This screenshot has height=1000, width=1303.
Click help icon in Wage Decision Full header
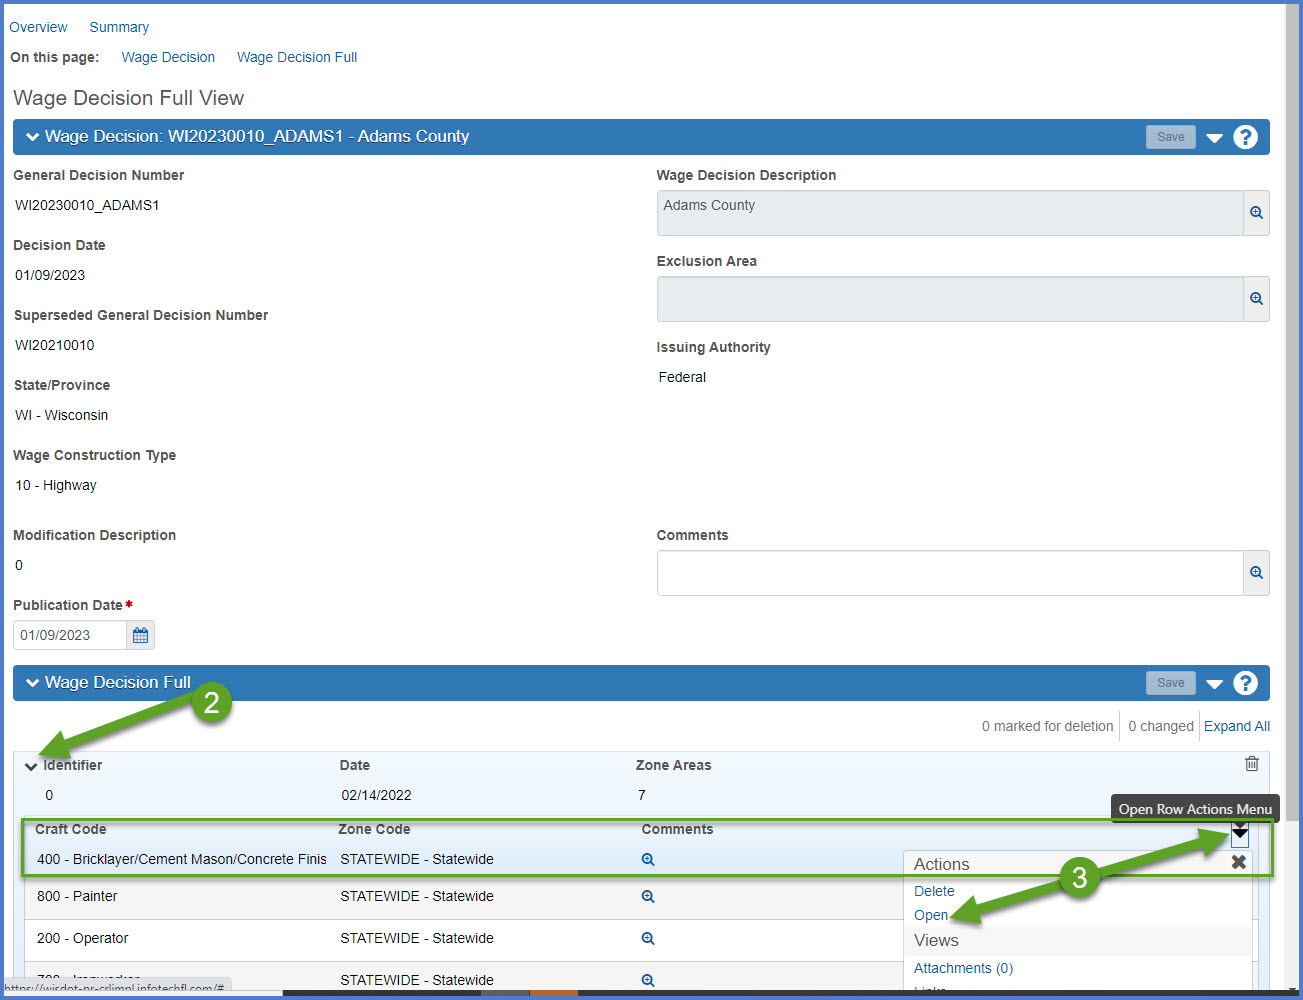[1245, 683]
